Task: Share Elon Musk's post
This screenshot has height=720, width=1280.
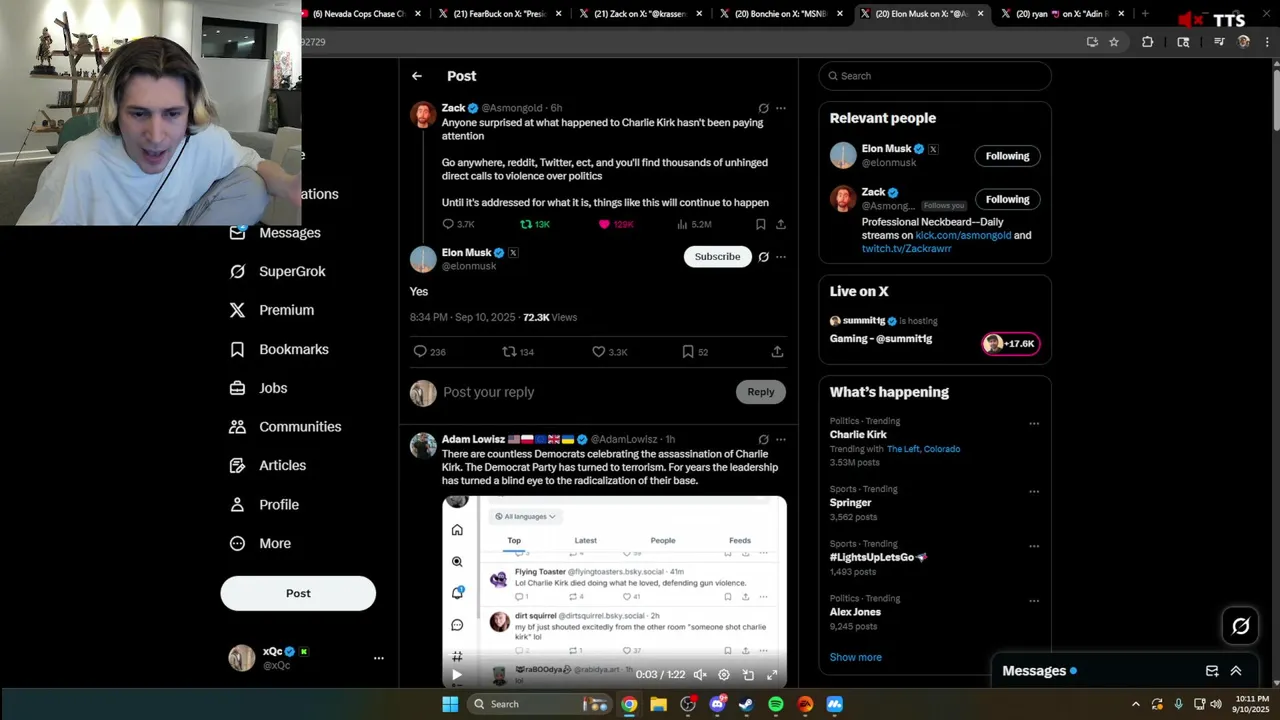Action: pos(777,352)
